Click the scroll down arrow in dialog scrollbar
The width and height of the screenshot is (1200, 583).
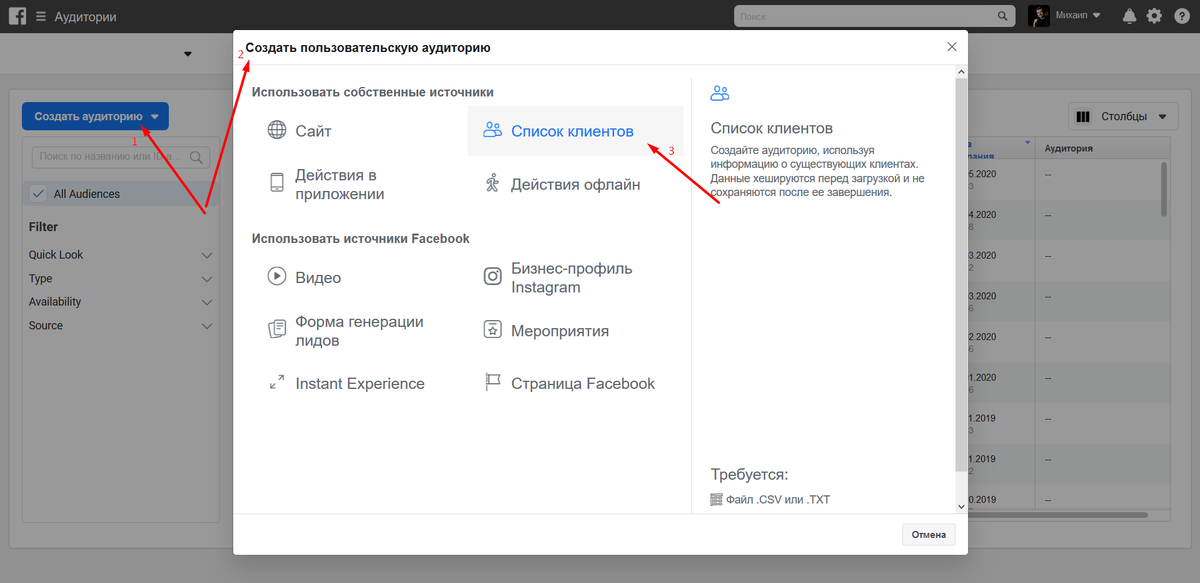tap(962, 508)
